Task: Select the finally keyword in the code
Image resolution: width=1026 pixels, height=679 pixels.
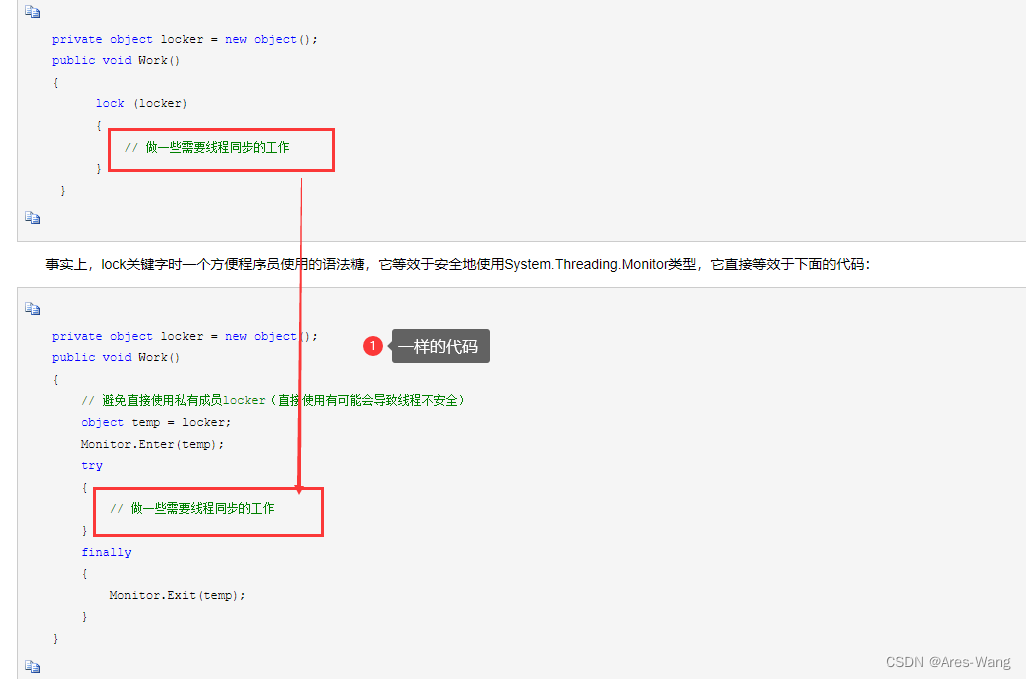Action: tap(106, 551)
